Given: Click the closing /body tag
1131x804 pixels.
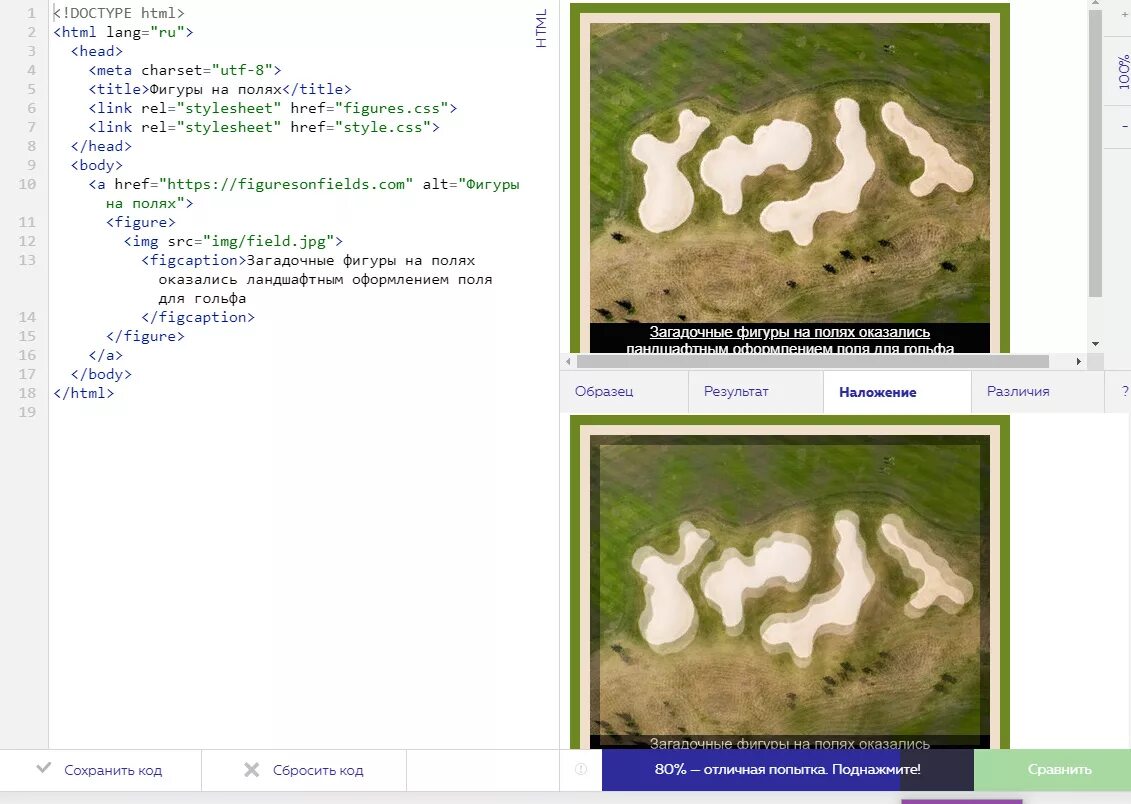Looking at the screenshot, I should [x=101, y=374].
